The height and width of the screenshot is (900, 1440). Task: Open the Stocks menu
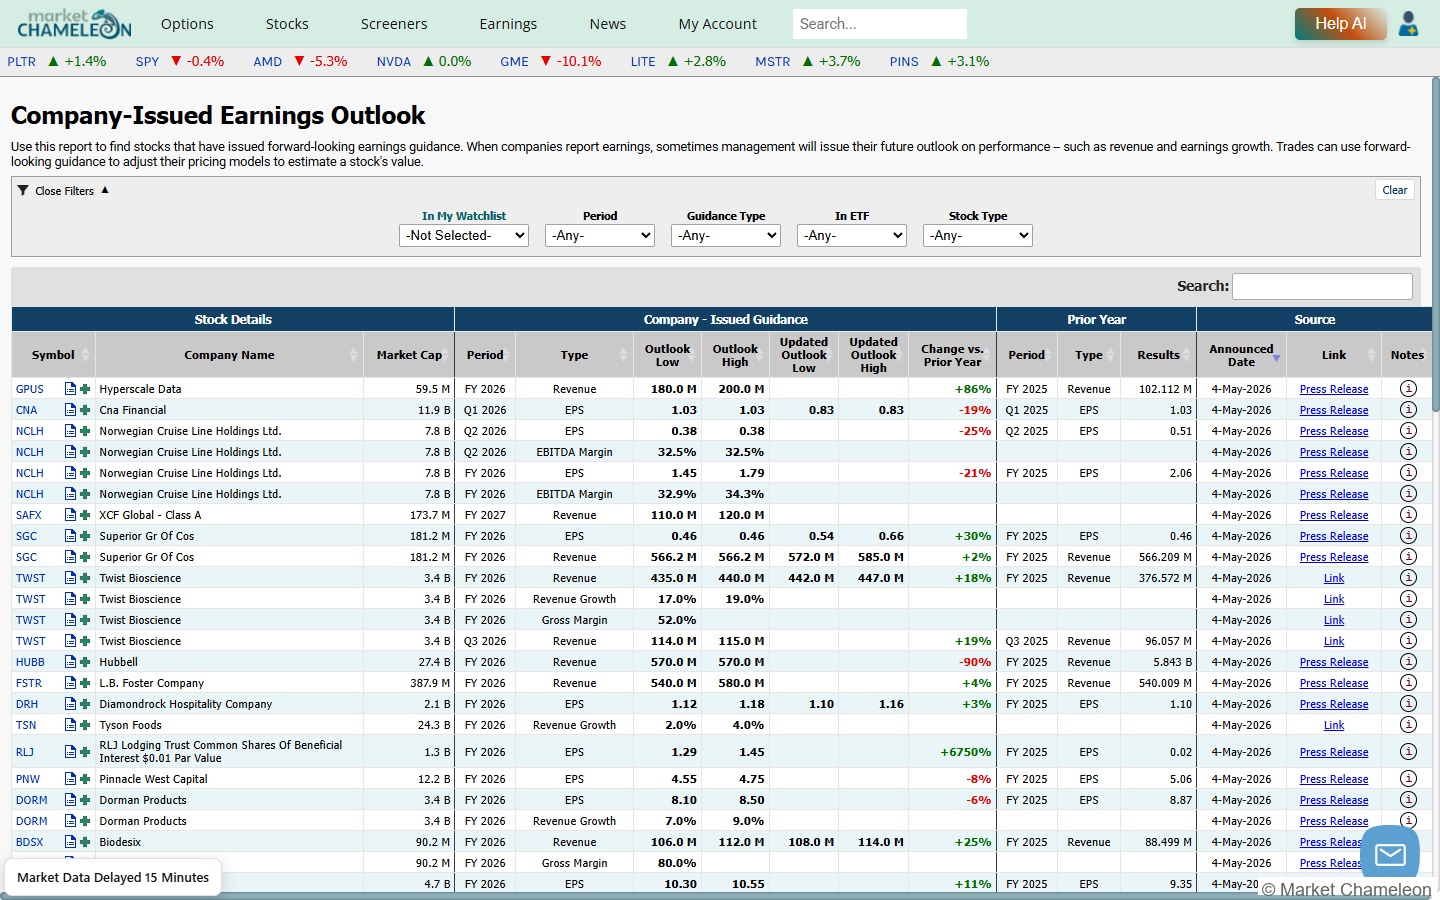(287, 24)
